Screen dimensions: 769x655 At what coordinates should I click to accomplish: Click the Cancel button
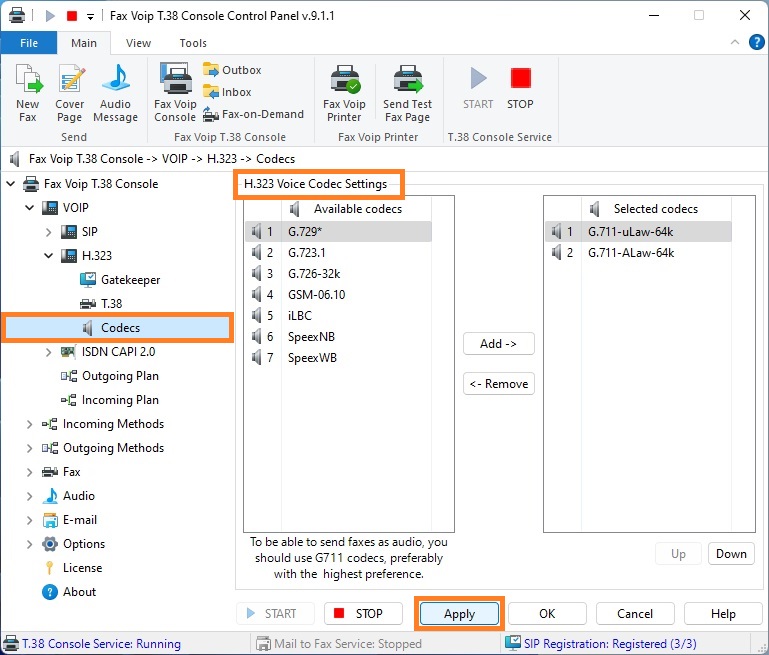635,614
